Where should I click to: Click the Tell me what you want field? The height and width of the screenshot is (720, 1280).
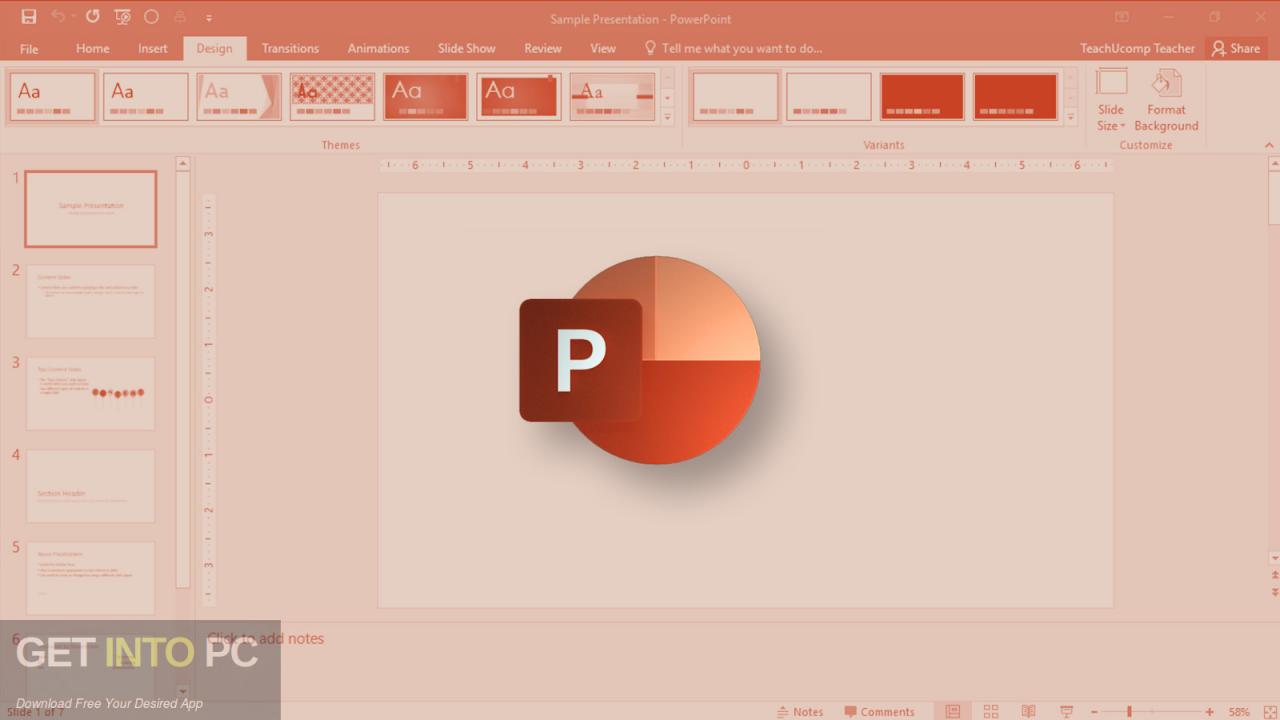click(x=741, y=48)
